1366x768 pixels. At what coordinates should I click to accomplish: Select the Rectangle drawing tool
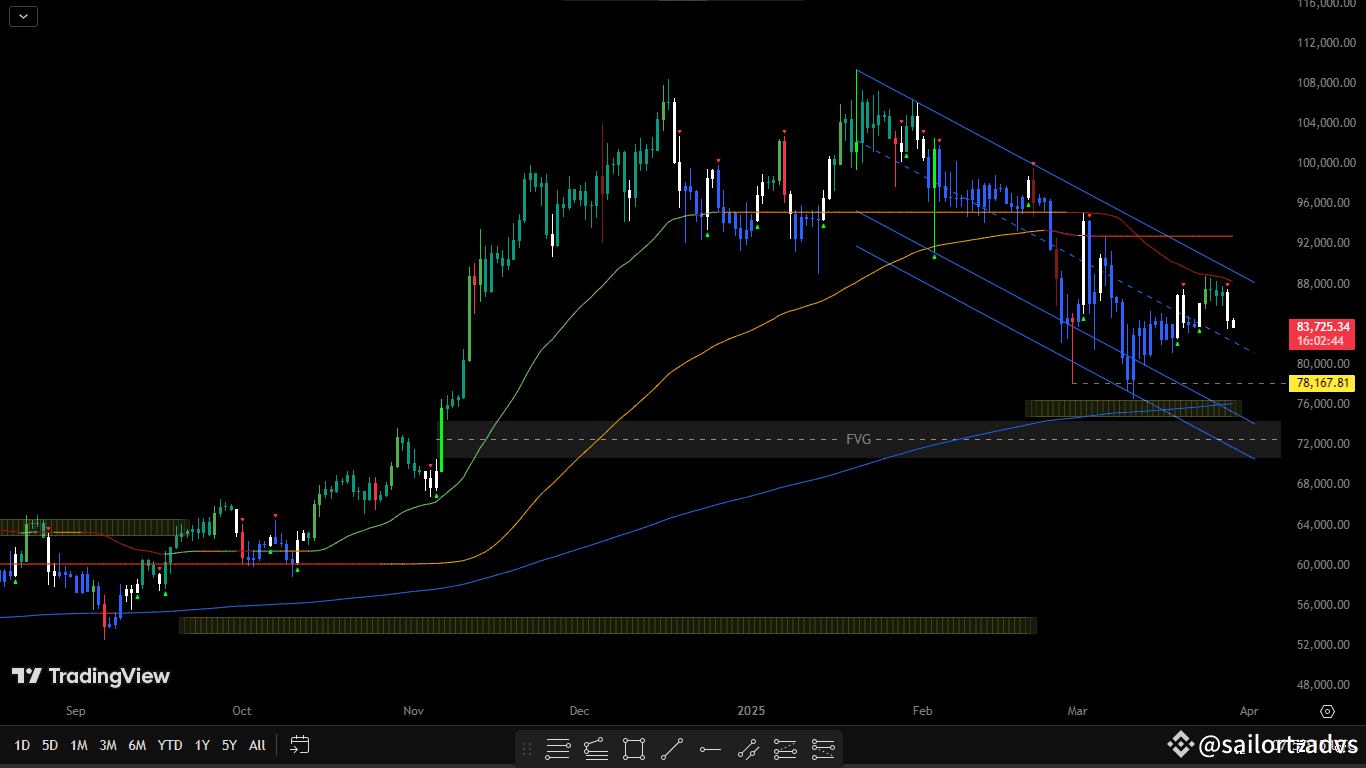tap(633, 747)
